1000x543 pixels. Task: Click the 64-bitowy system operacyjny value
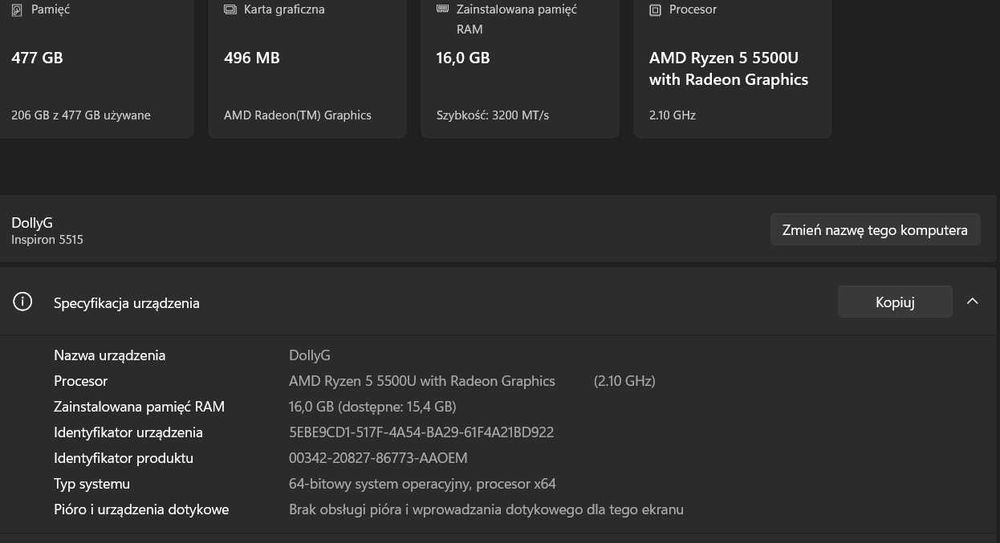click(x=422, y=484)
